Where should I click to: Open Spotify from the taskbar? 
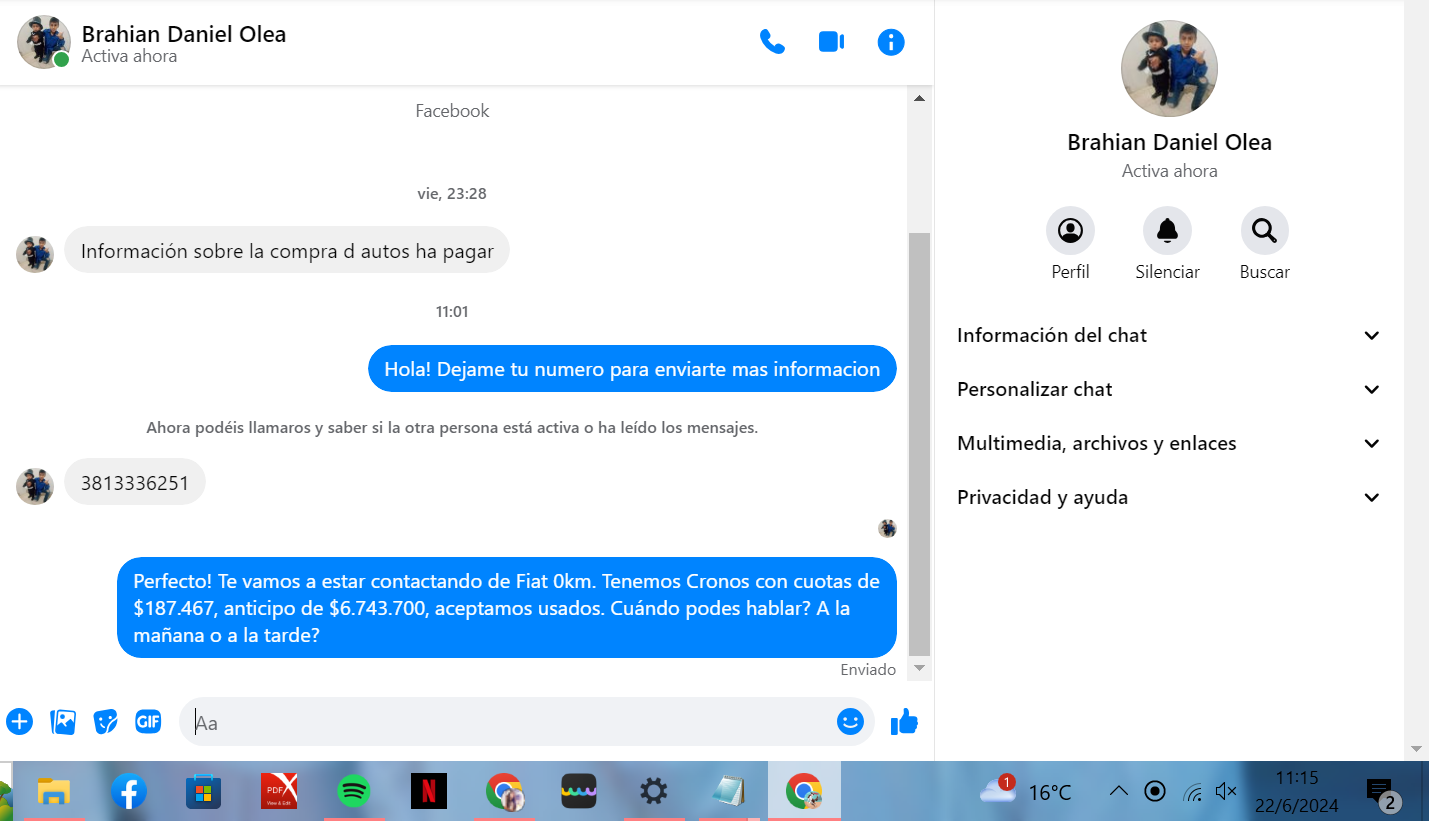[x=353, y=792]
